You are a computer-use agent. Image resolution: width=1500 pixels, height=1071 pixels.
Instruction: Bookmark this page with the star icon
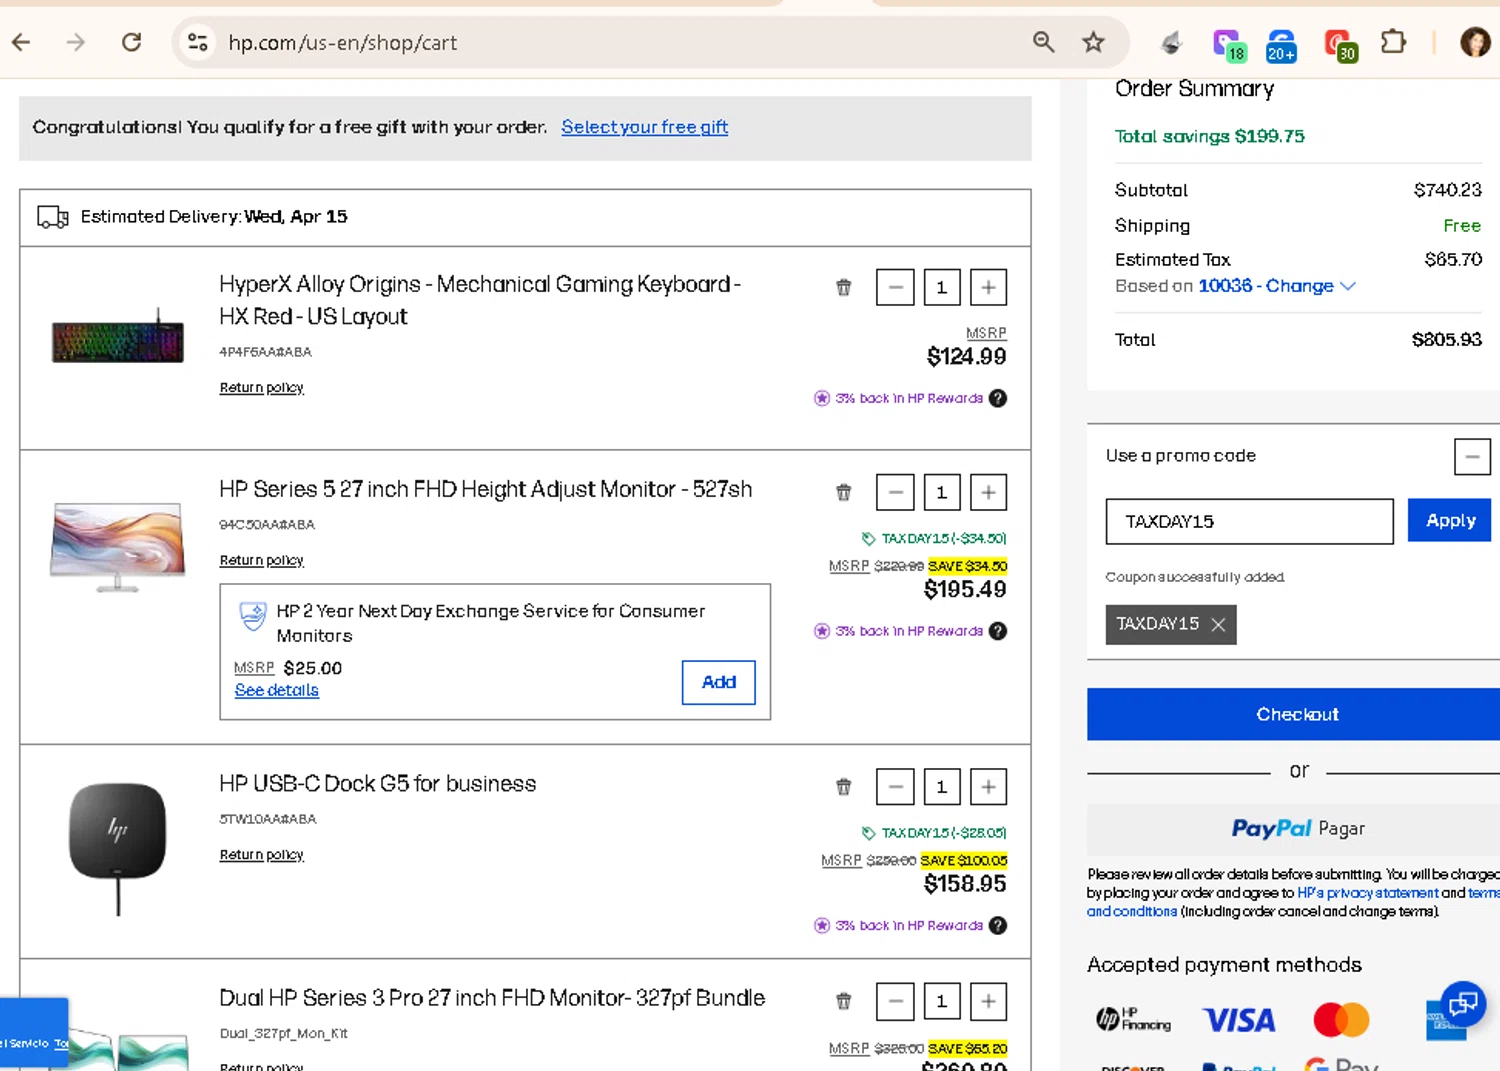click(x=1093, y=42)
